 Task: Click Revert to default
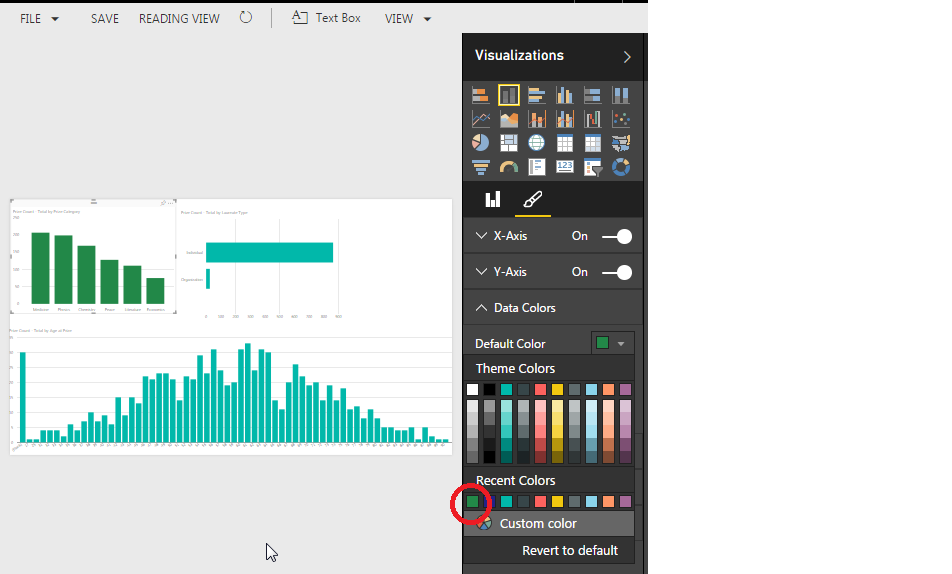coord(570,550)
